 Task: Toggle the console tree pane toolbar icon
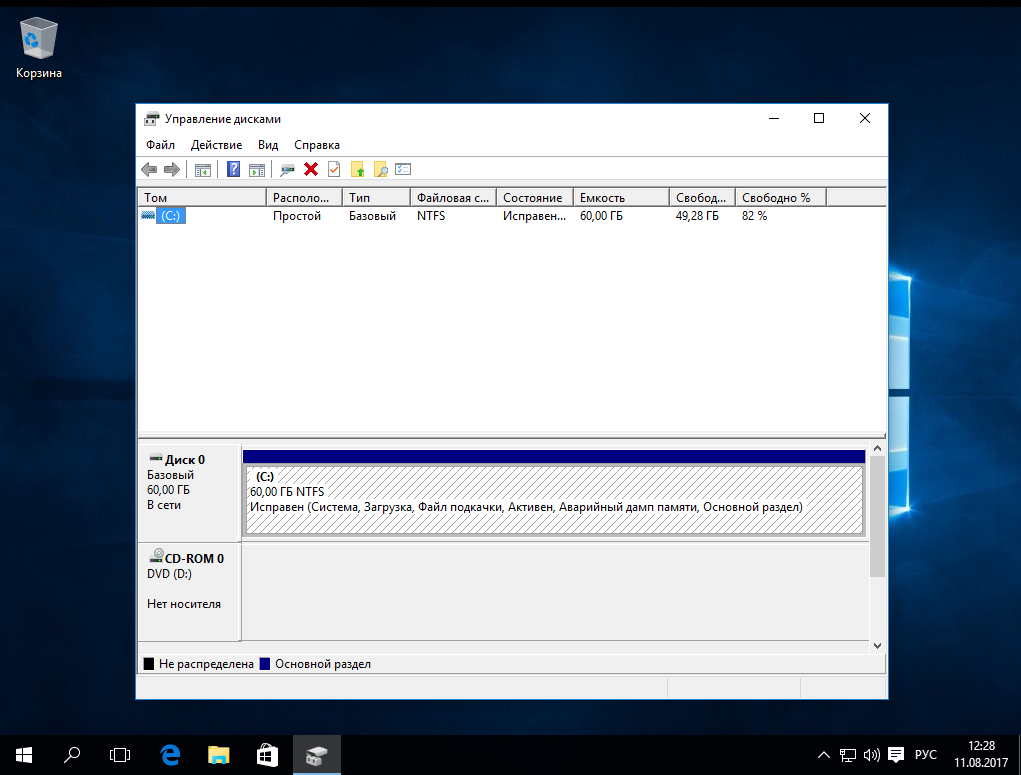pyautogui.click(x=202, y=170)
